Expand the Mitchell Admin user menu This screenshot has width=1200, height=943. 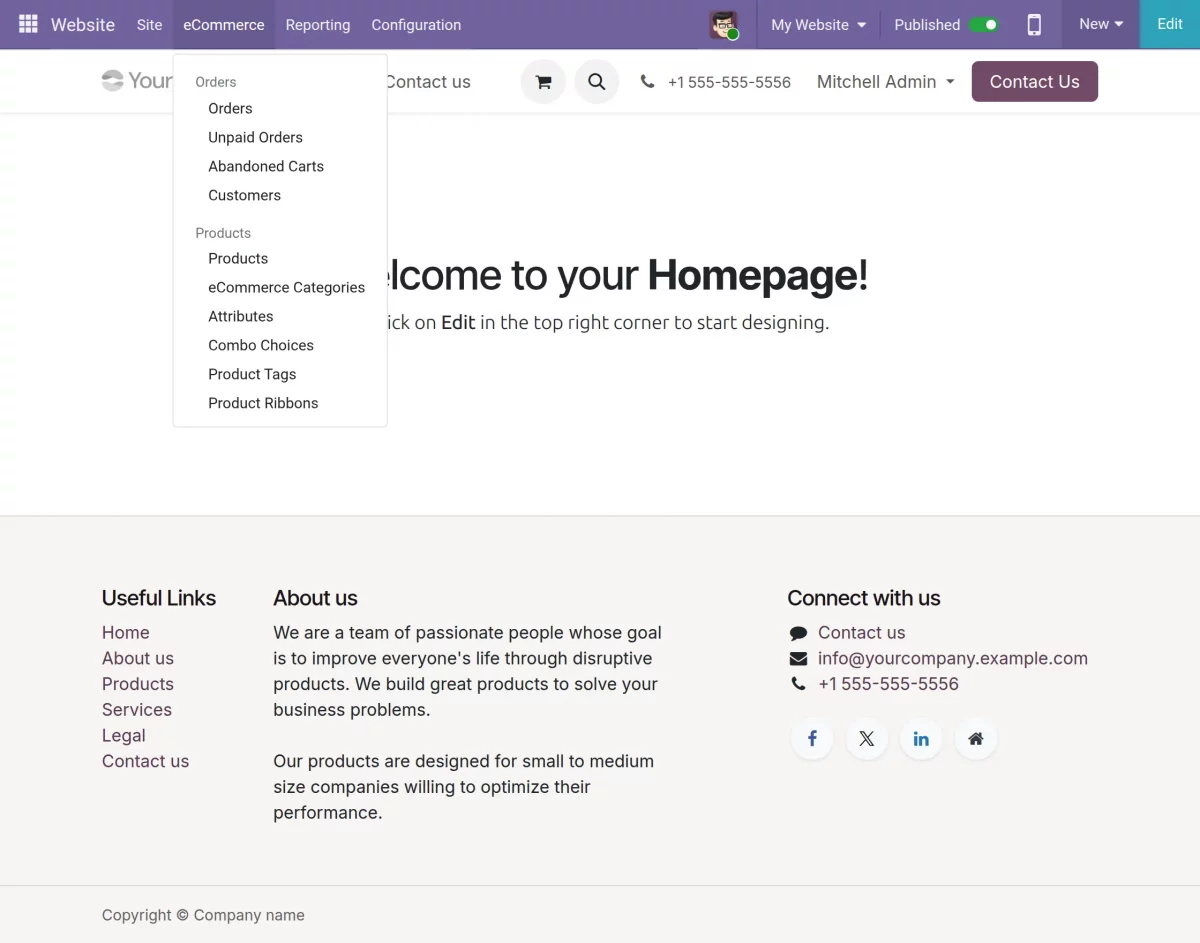point(885,82)
